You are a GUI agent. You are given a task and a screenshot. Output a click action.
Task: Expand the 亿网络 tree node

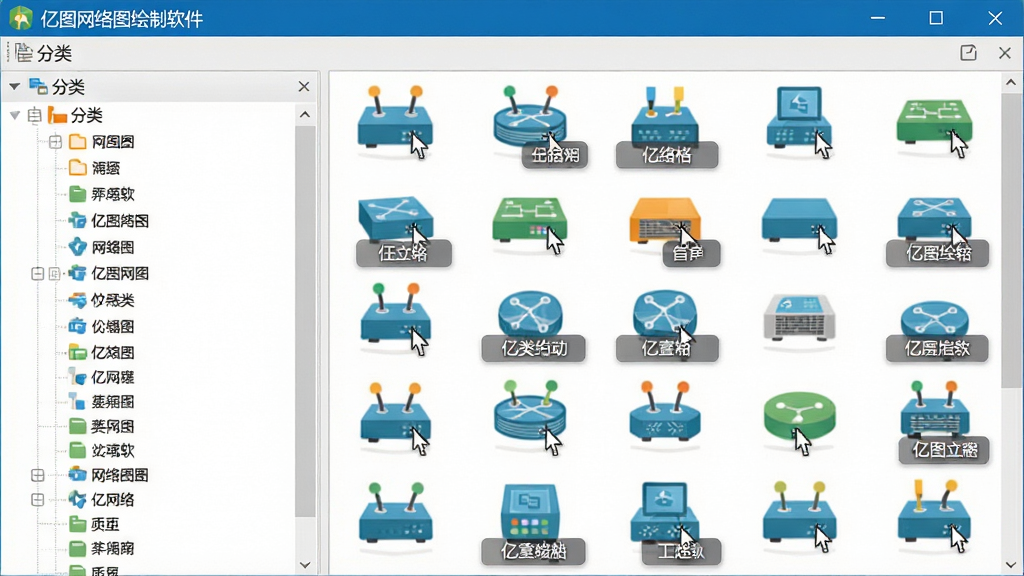pyautogui.click(x=38, y=500)
